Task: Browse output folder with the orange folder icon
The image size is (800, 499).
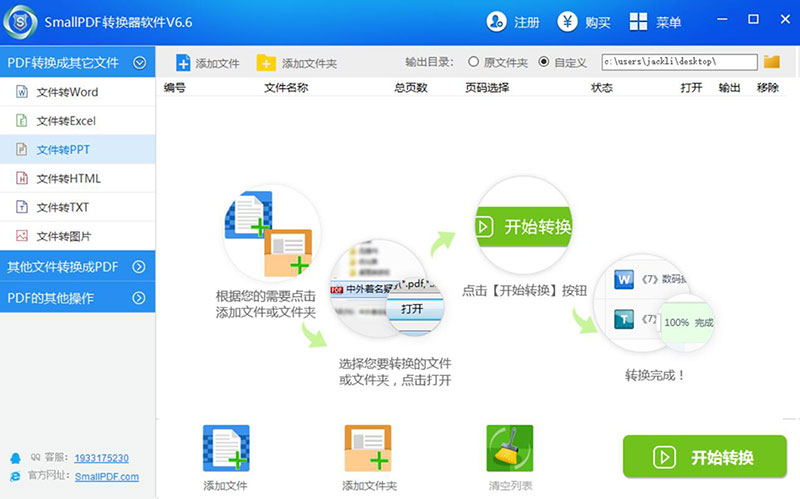Action: coord(772,62)
